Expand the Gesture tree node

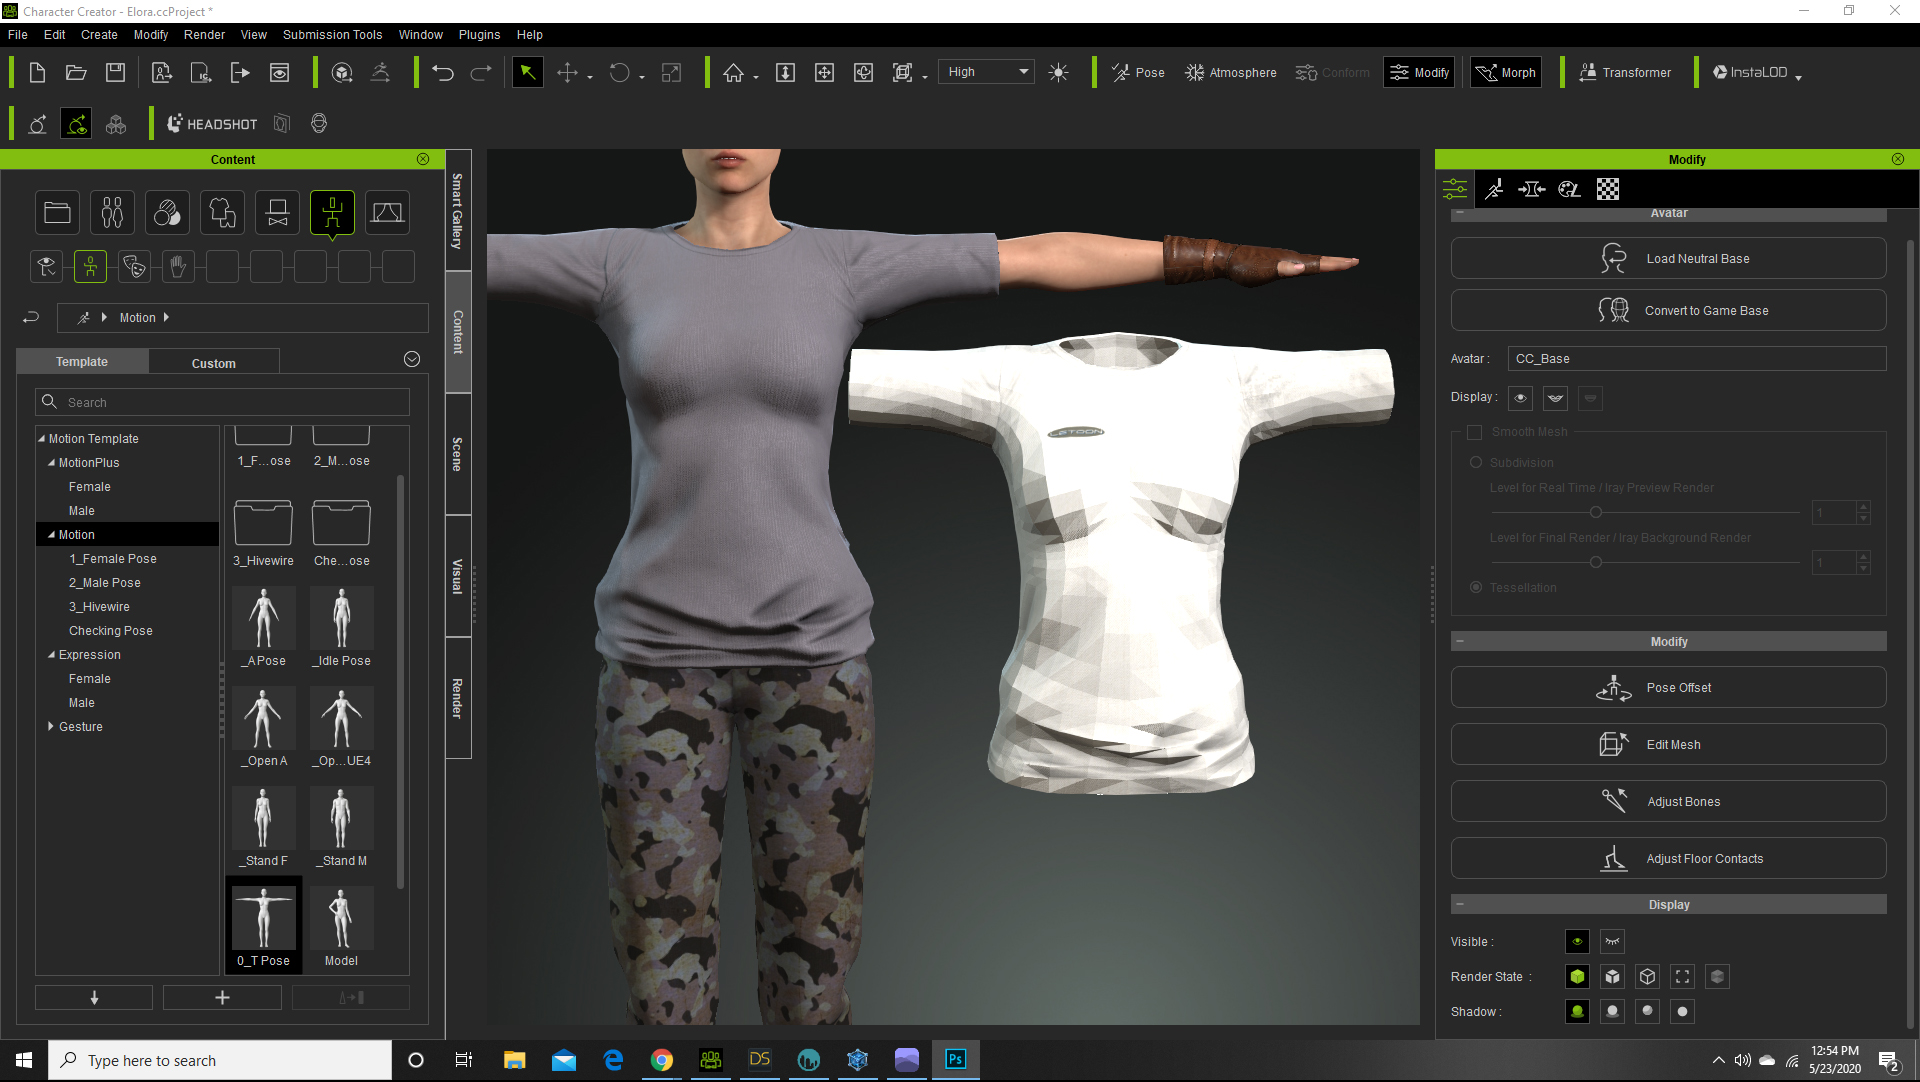pos(51,726)
